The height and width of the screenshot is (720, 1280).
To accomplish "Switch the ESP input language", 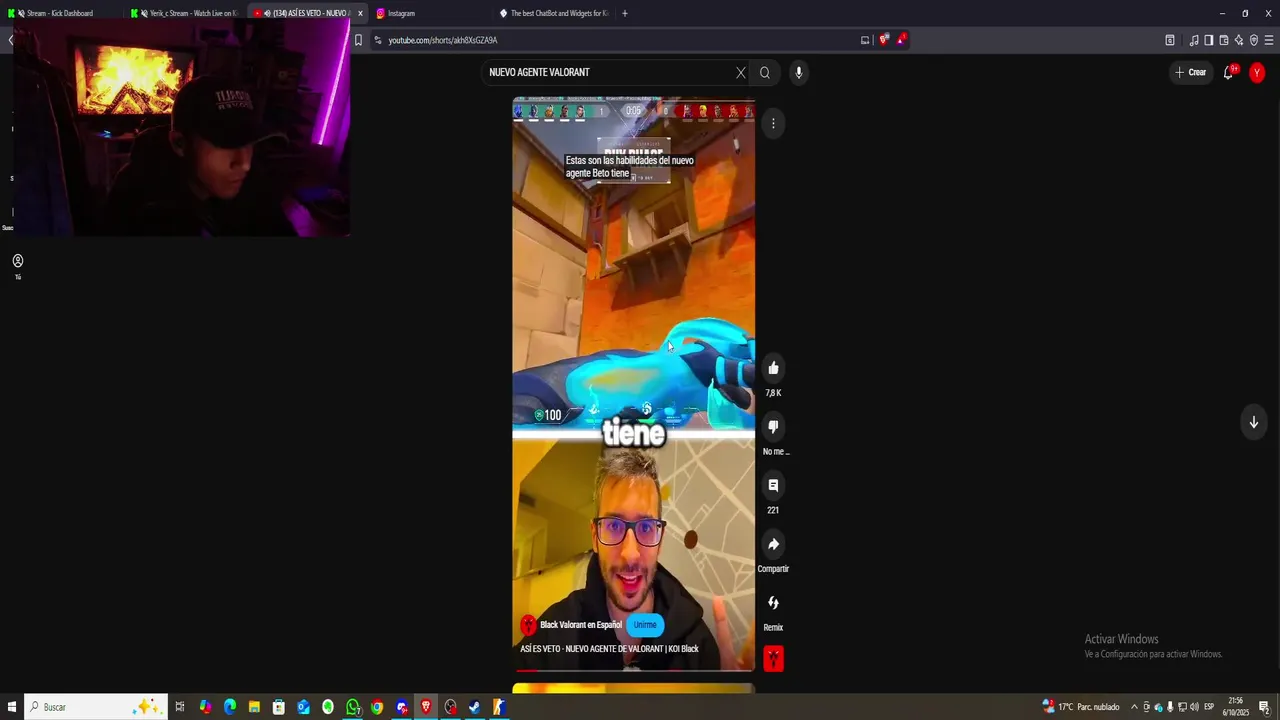I will tap(1209, 707).
